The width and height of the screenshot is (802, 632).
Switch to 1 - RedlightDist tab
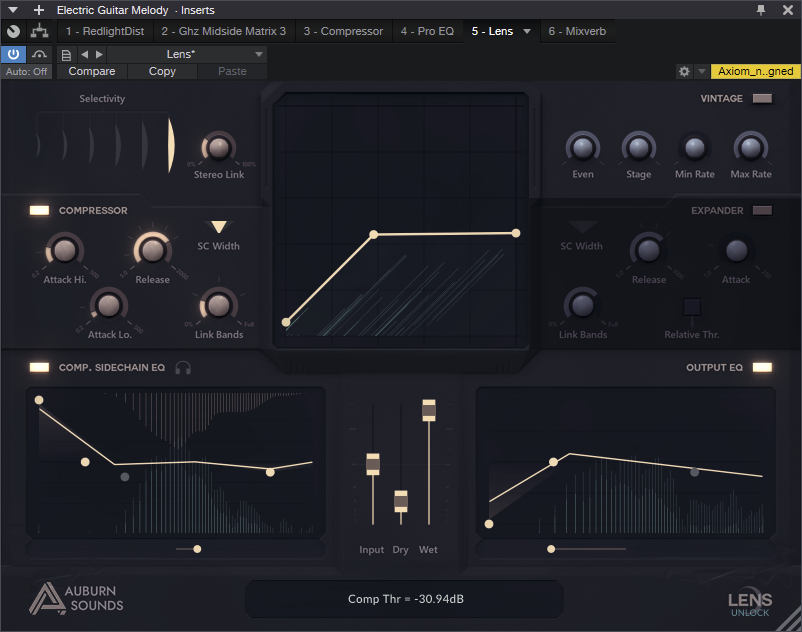pyautogui.click(x=105, y=31)
